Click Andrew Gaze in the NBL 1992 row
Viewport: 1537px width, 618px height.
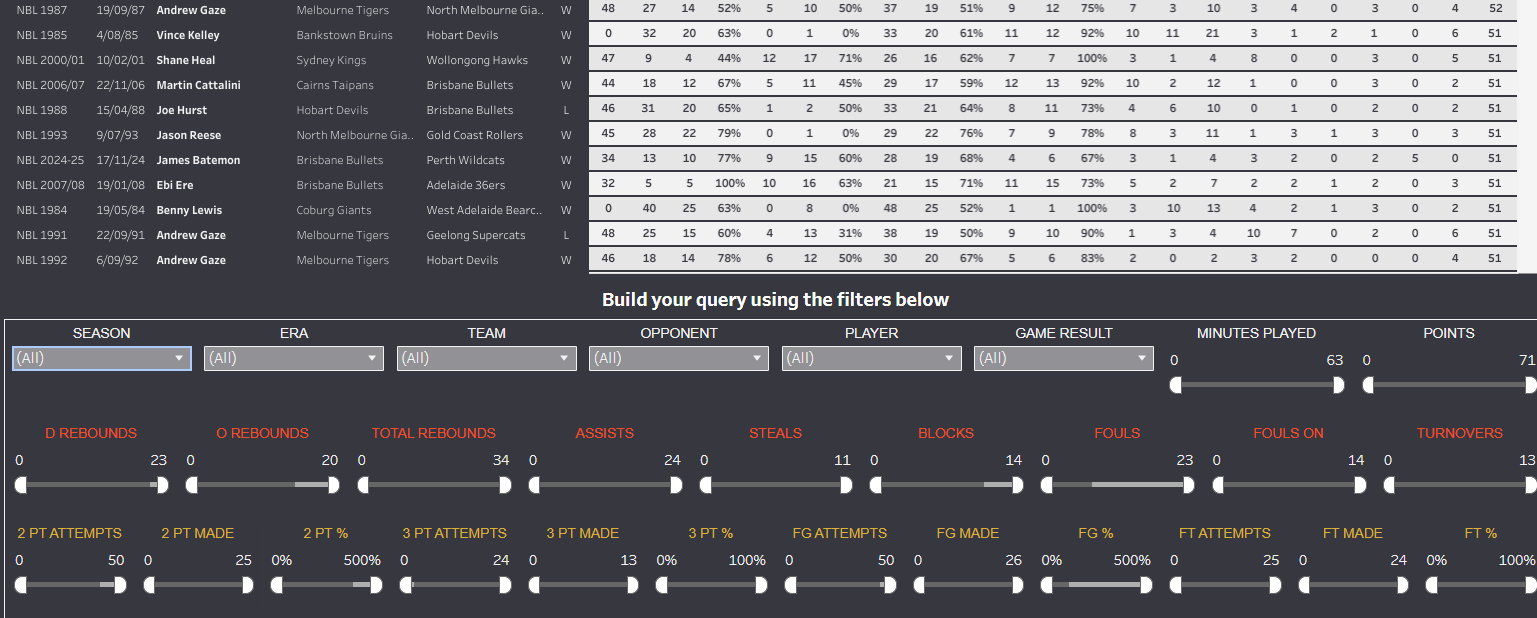pos(191,260)
